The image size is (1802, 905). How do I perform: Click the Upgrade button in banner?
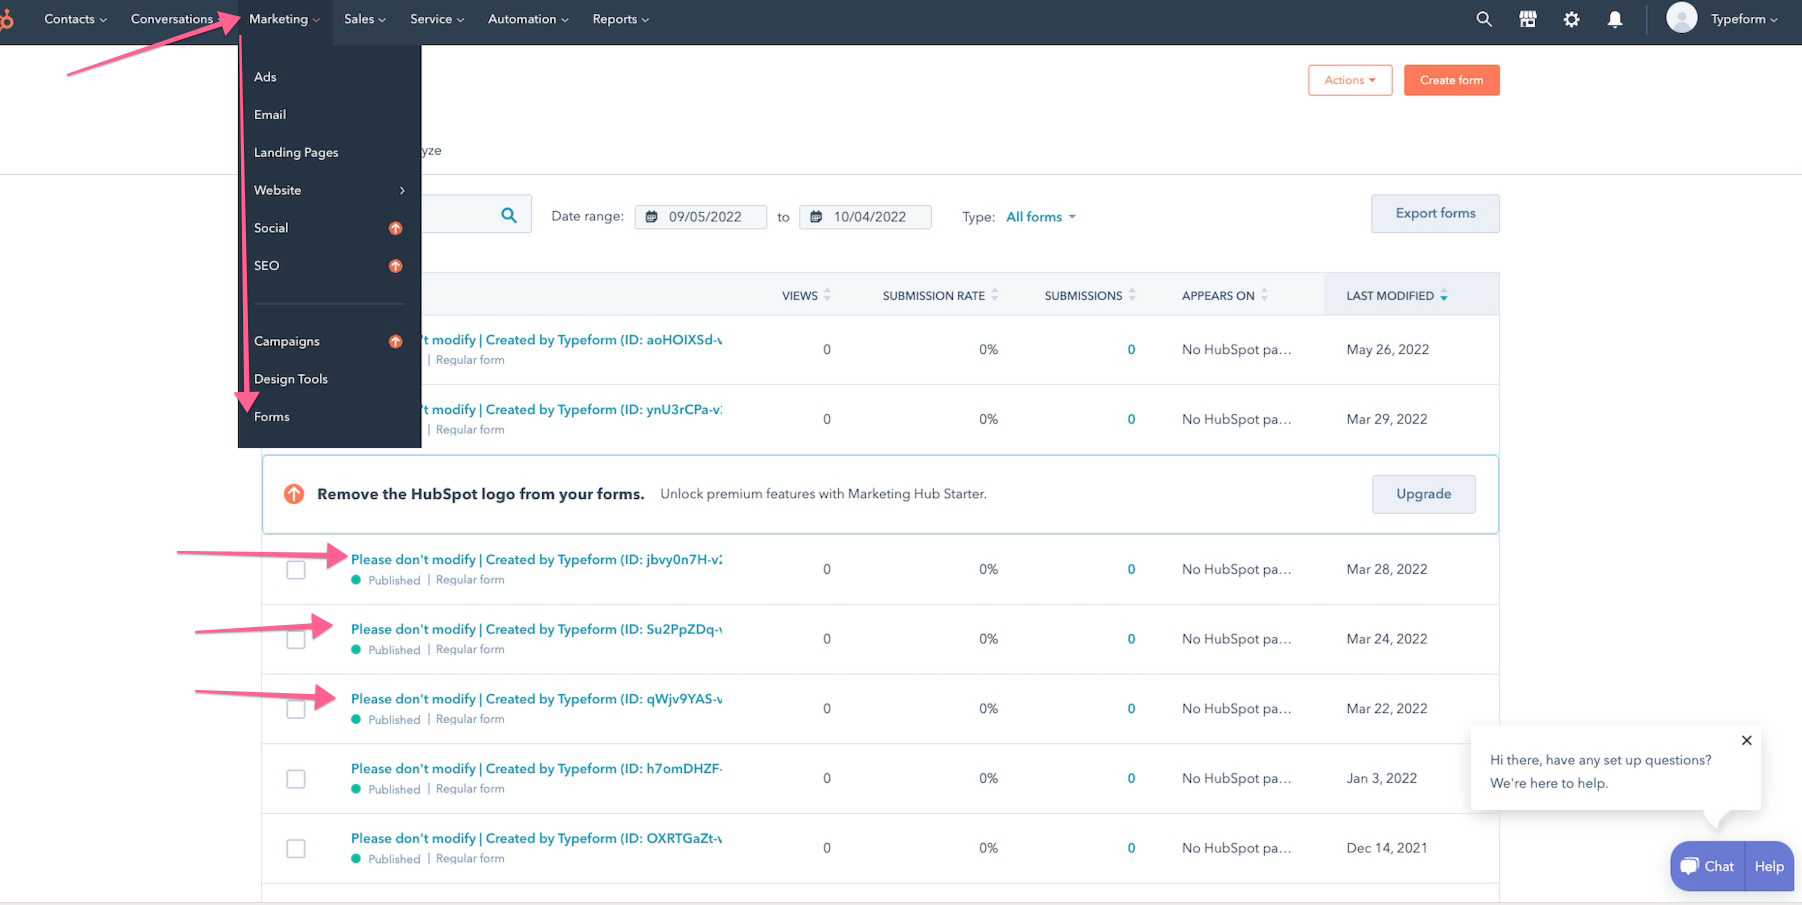pyautogui.click(x=1423, y=494)
